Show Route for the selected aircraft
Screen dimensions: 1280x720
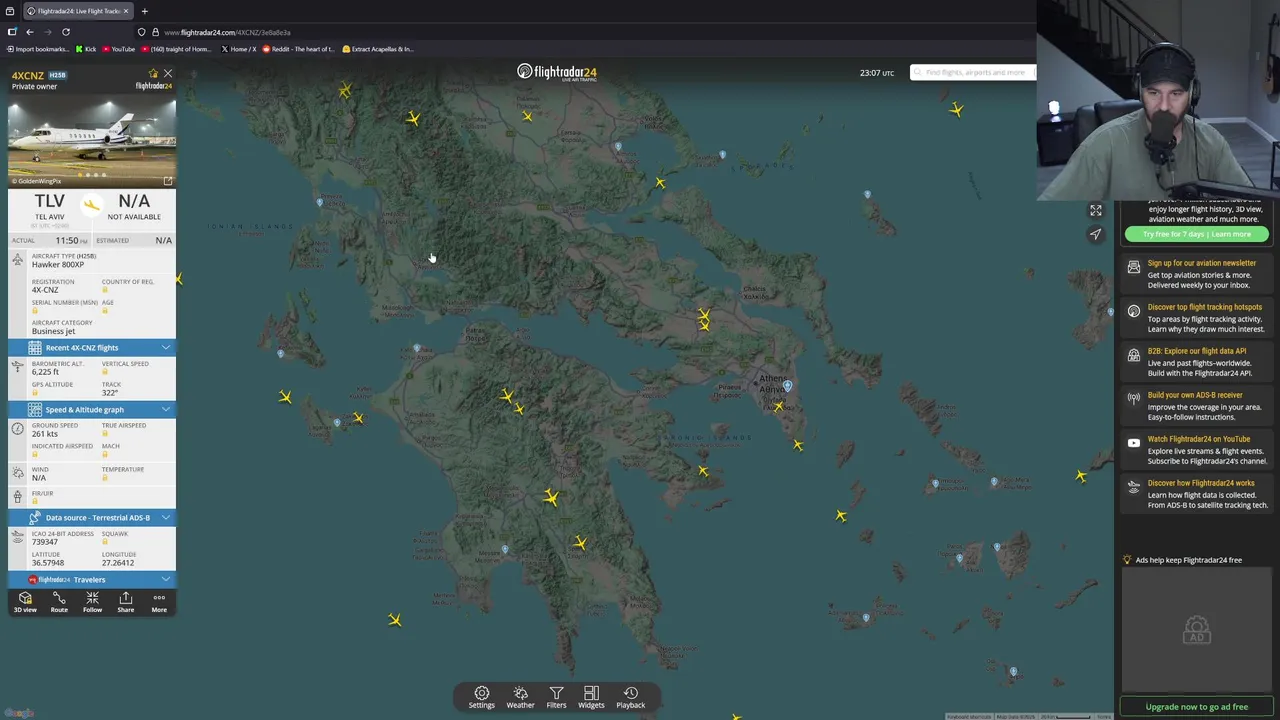click(x=59, y=602)
